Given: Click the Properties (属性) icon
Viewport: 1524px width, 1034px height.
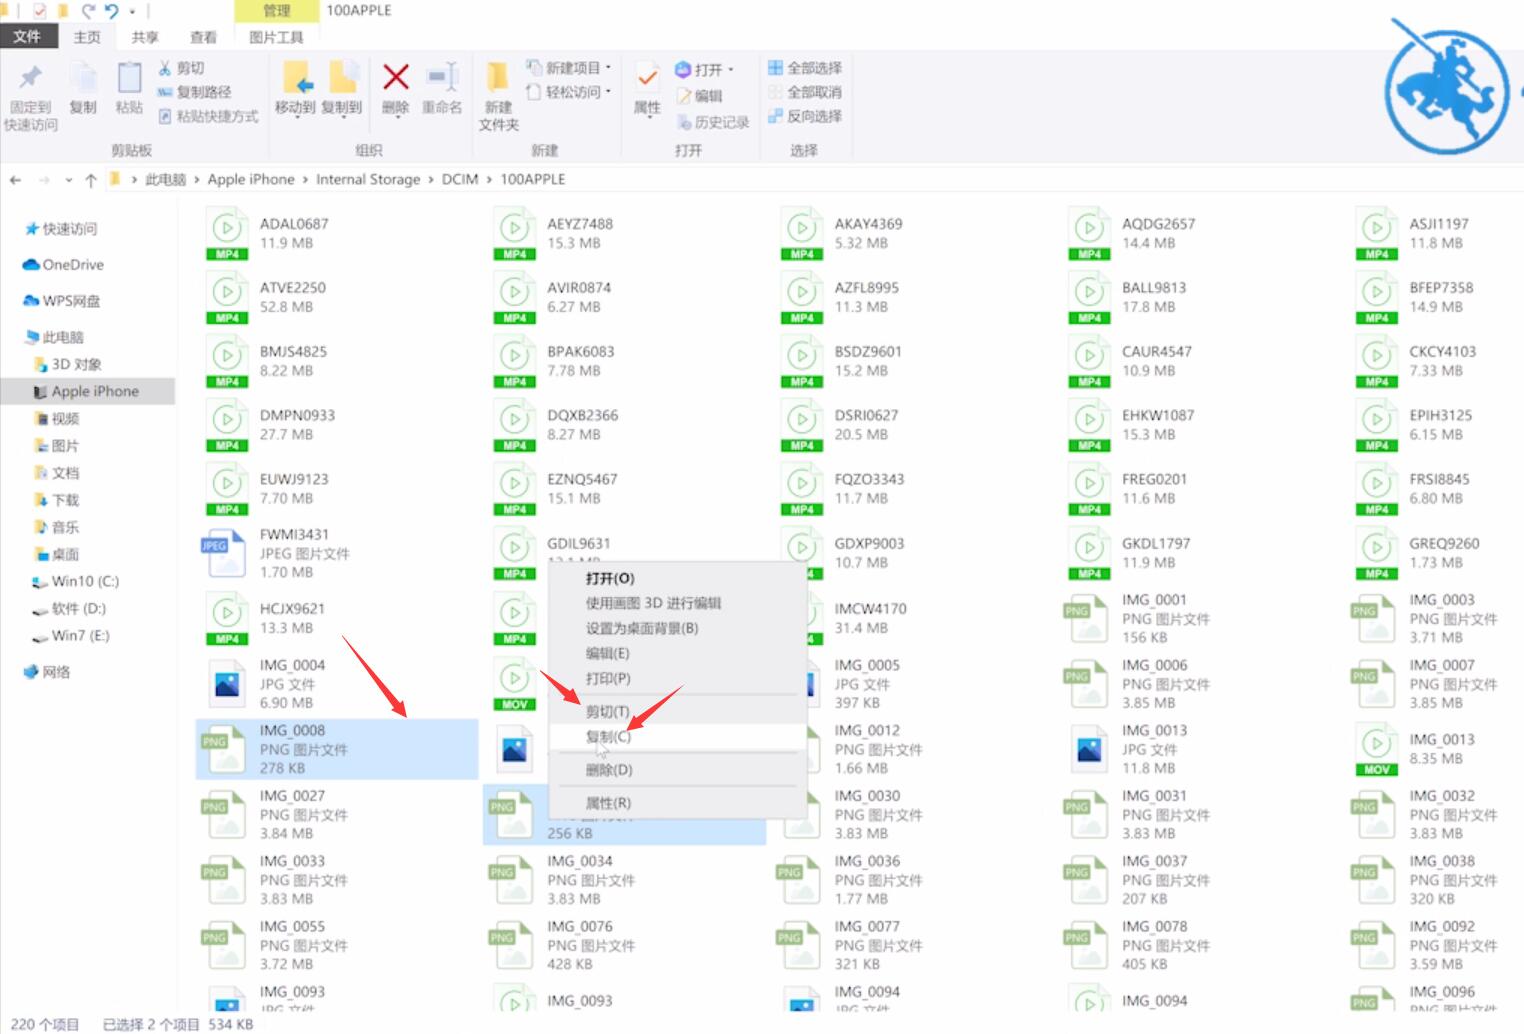Looking at the screenshot, I should 647,78.
